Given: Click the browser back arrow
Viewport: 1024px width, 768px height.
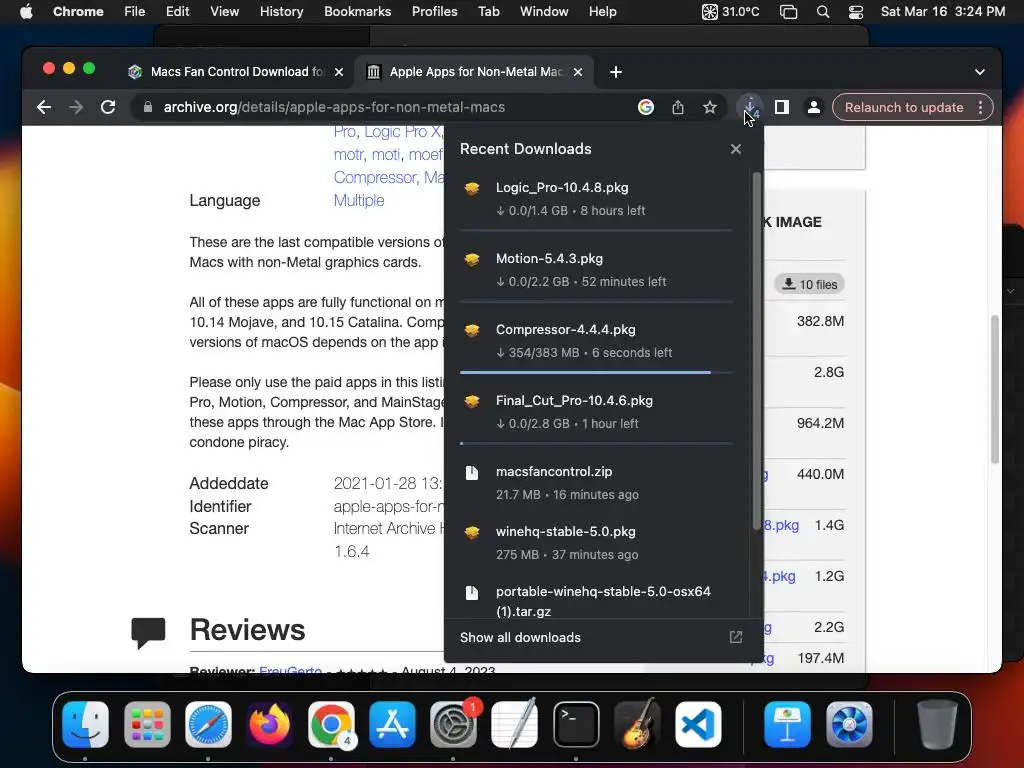Looking at the screenshot, I should (44, 107).
